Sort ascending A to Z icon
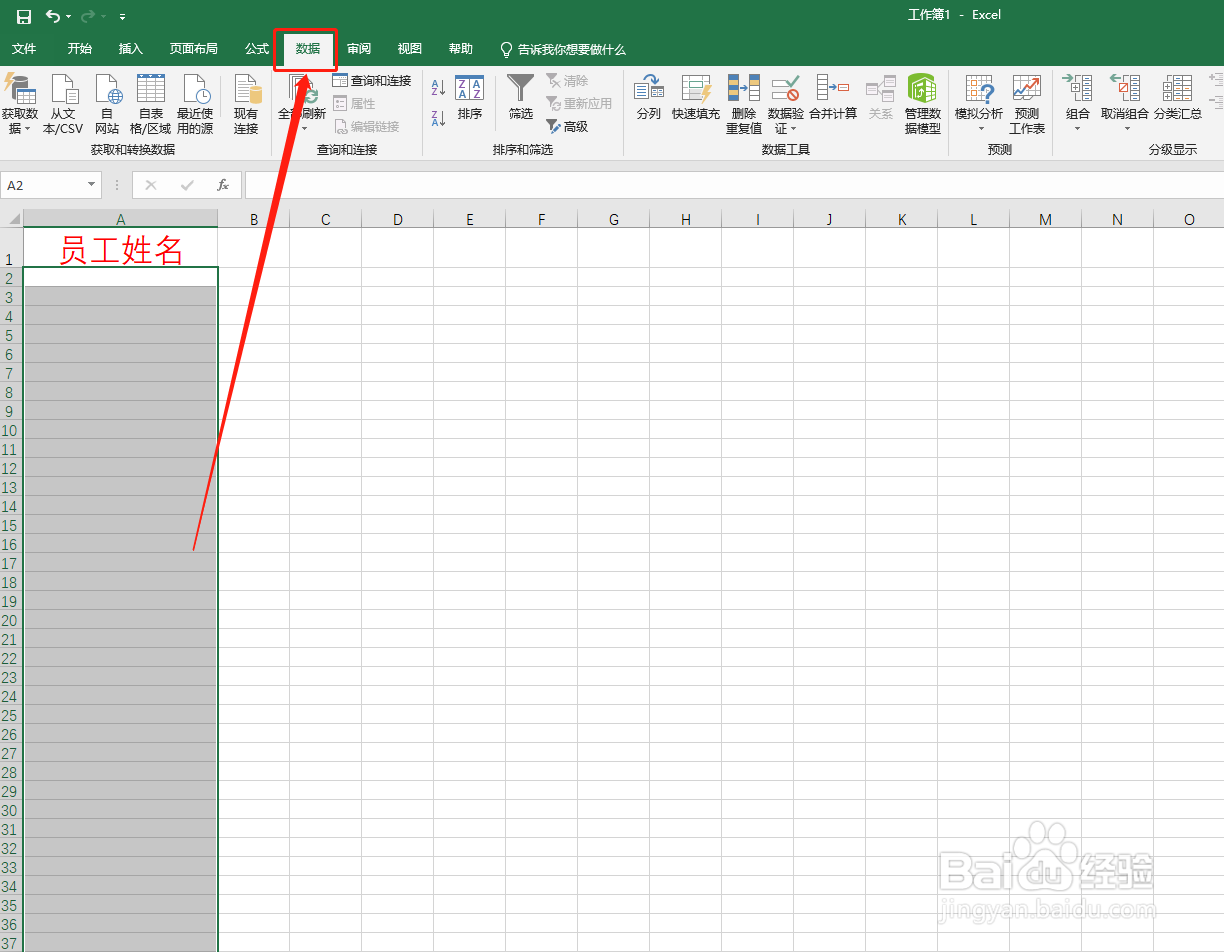The width and height of the screenshot is (1224, 952). [x=438, y=89]
